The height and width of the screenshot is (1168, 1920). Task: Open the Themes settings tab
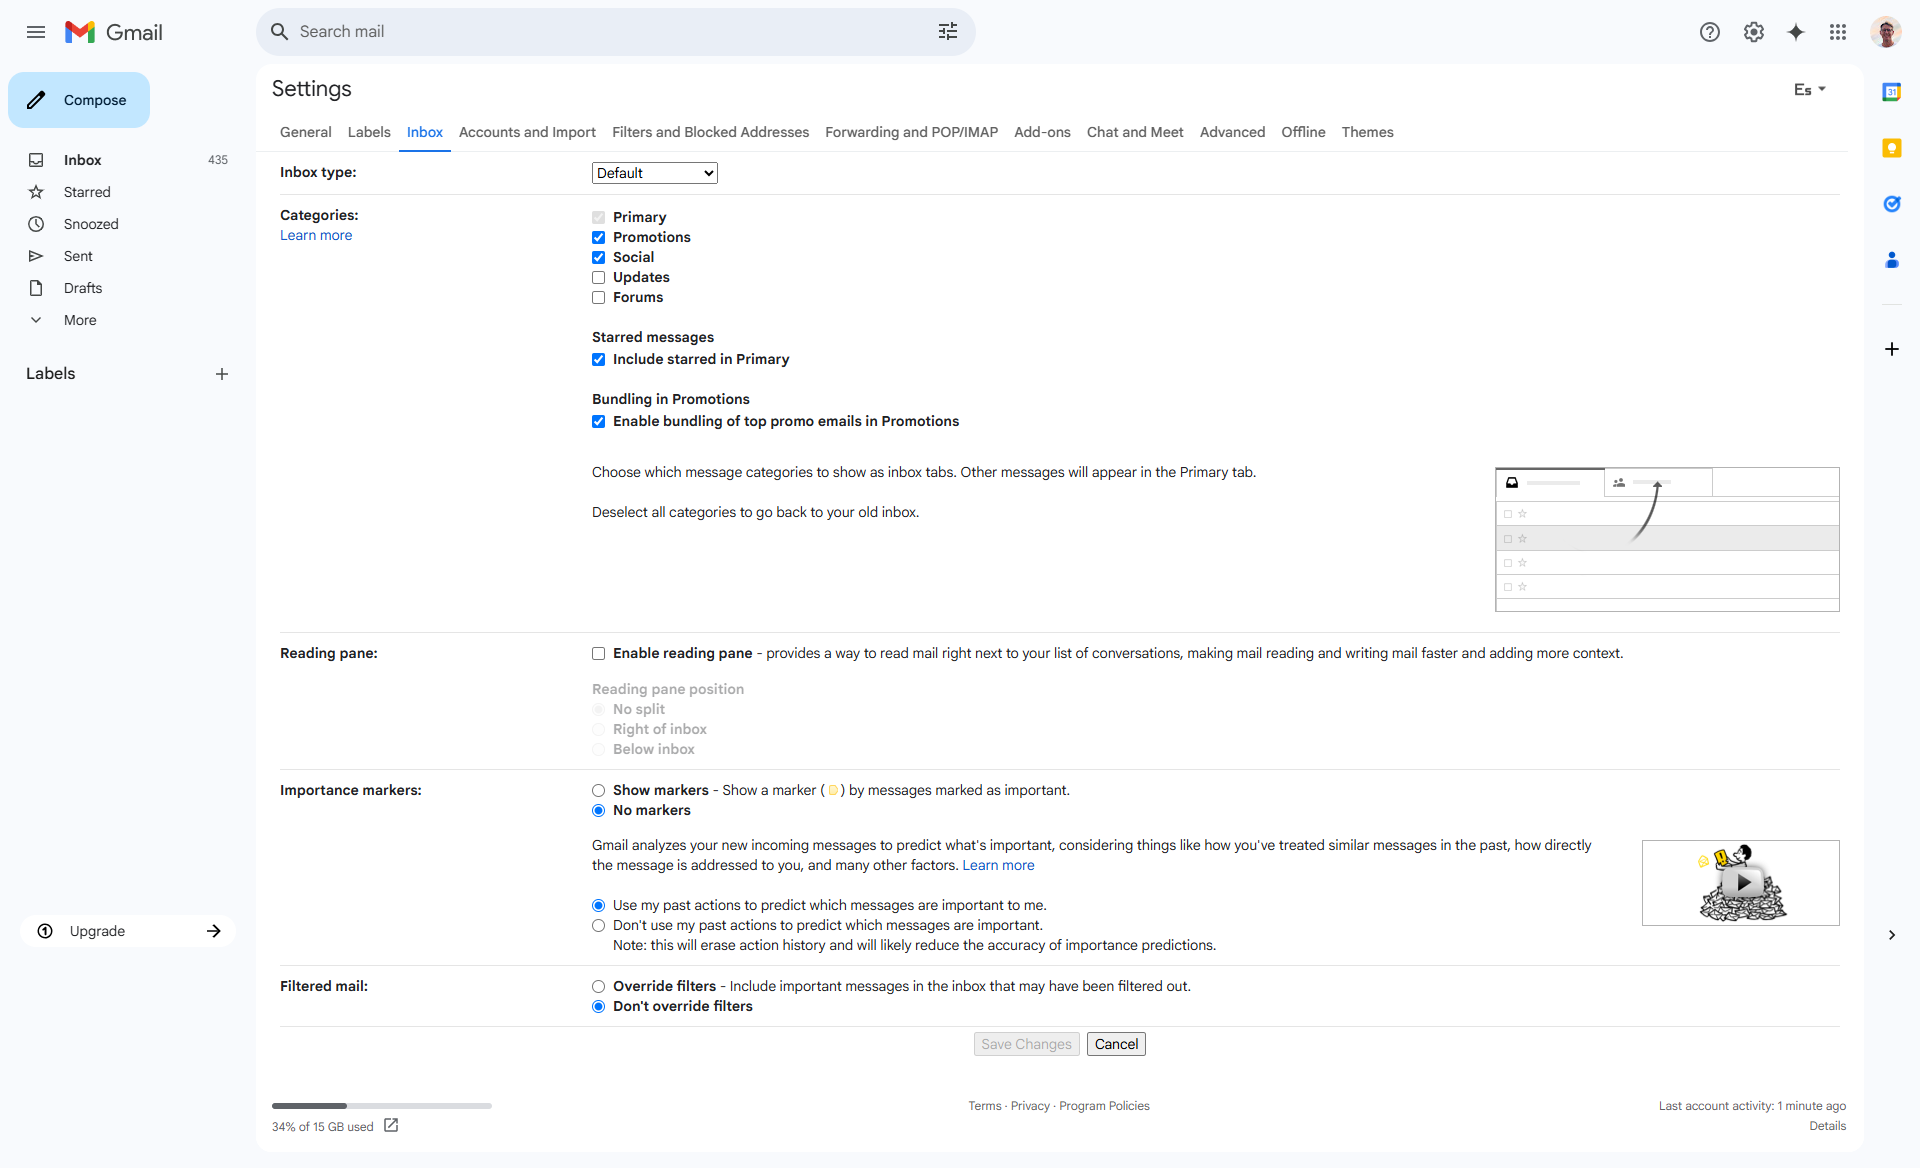1367,132
